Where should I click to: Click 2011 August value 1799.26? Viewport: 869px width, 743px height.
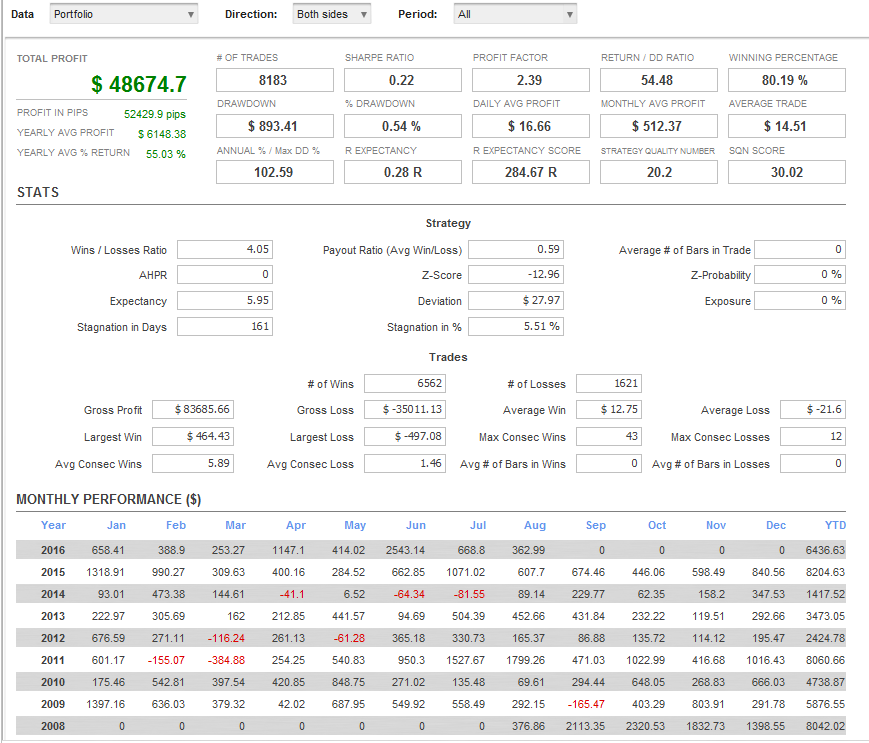tap(525, 660)
